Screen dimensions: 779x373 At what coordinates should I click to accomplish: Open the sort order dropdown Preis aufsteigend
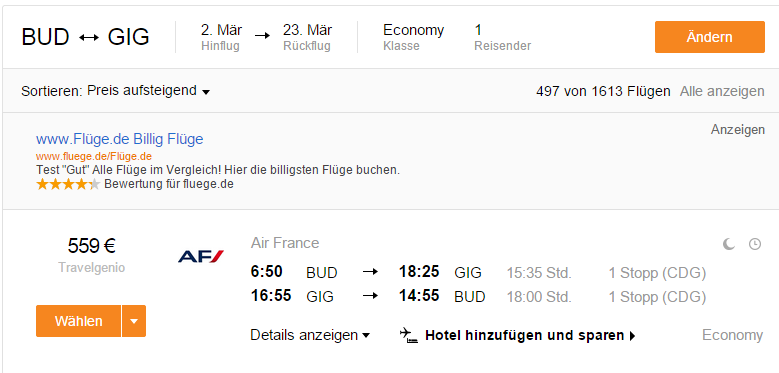(x=149, y=91)
